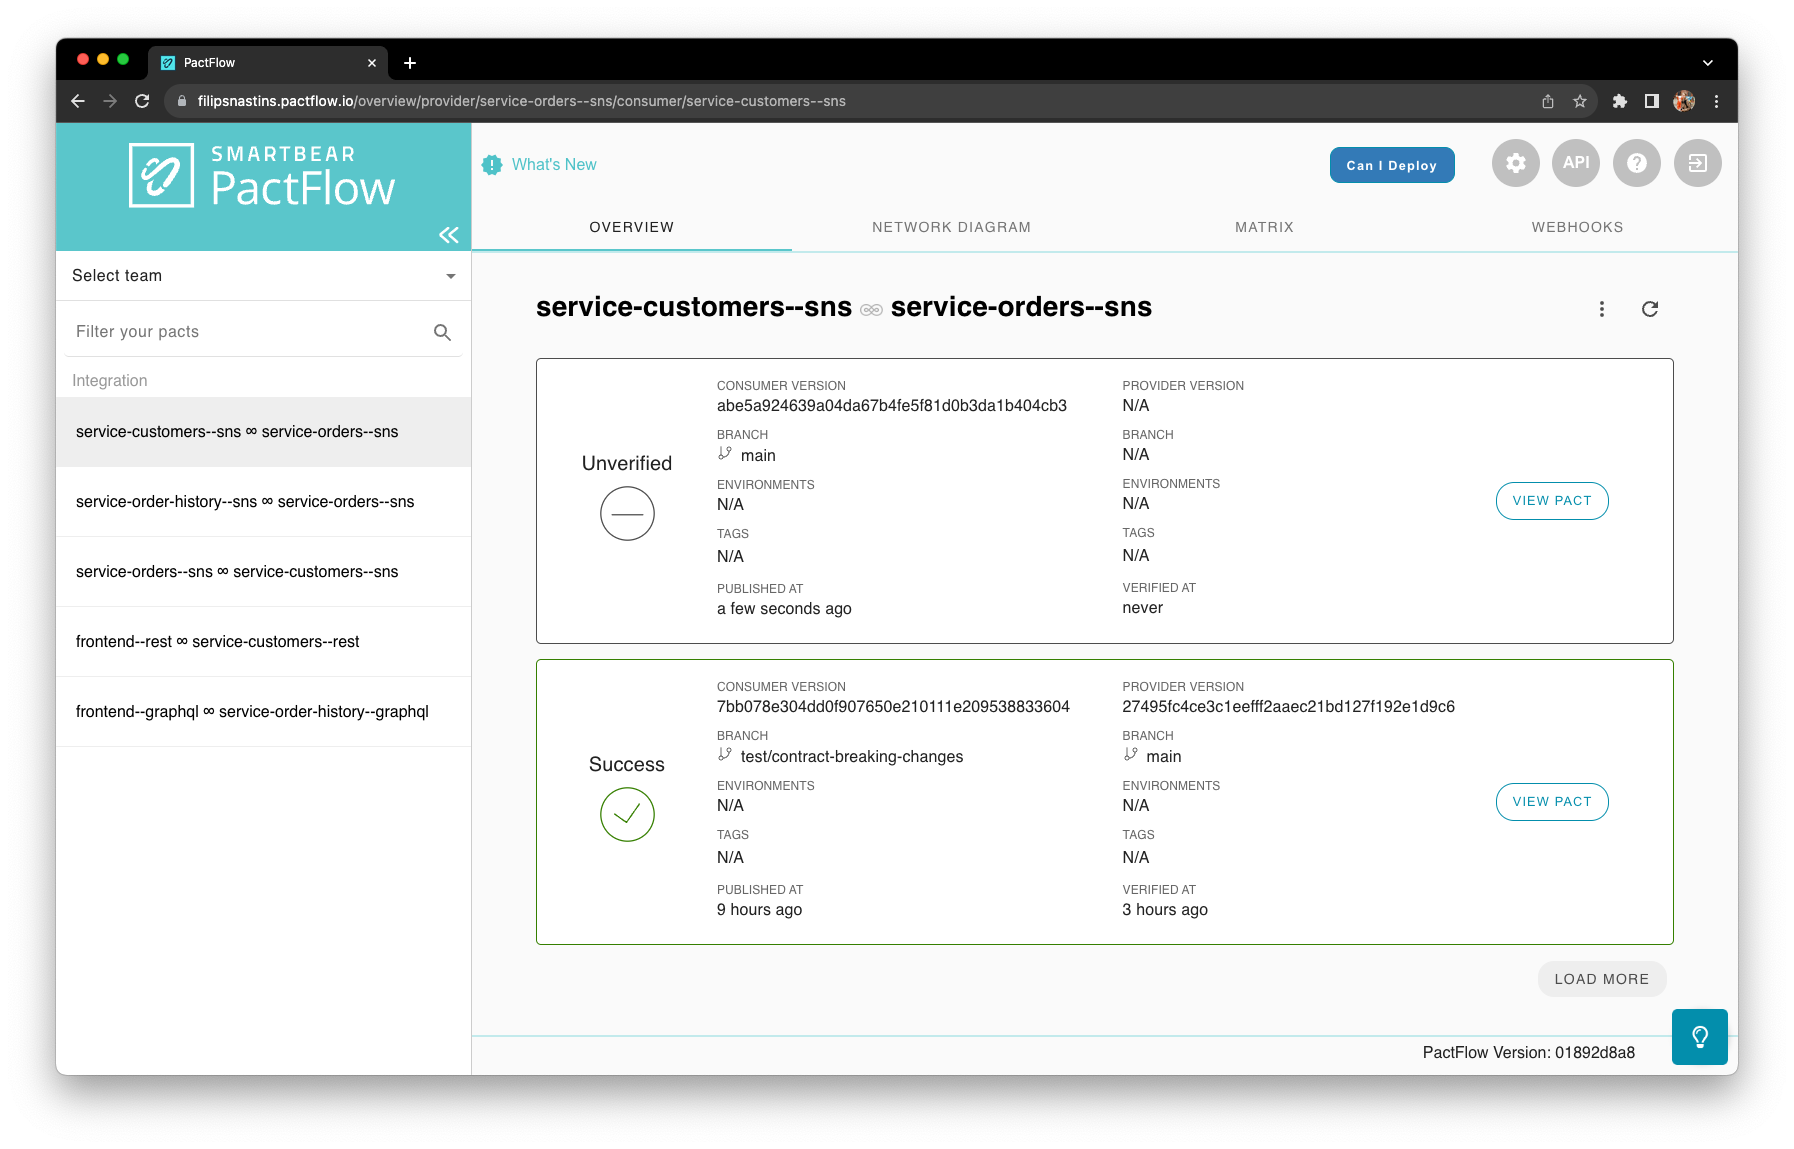Select service-customers--sns ∞ service-orders--sns integration
Viewport: 1794px width, 1149px height.
point(264,432)
